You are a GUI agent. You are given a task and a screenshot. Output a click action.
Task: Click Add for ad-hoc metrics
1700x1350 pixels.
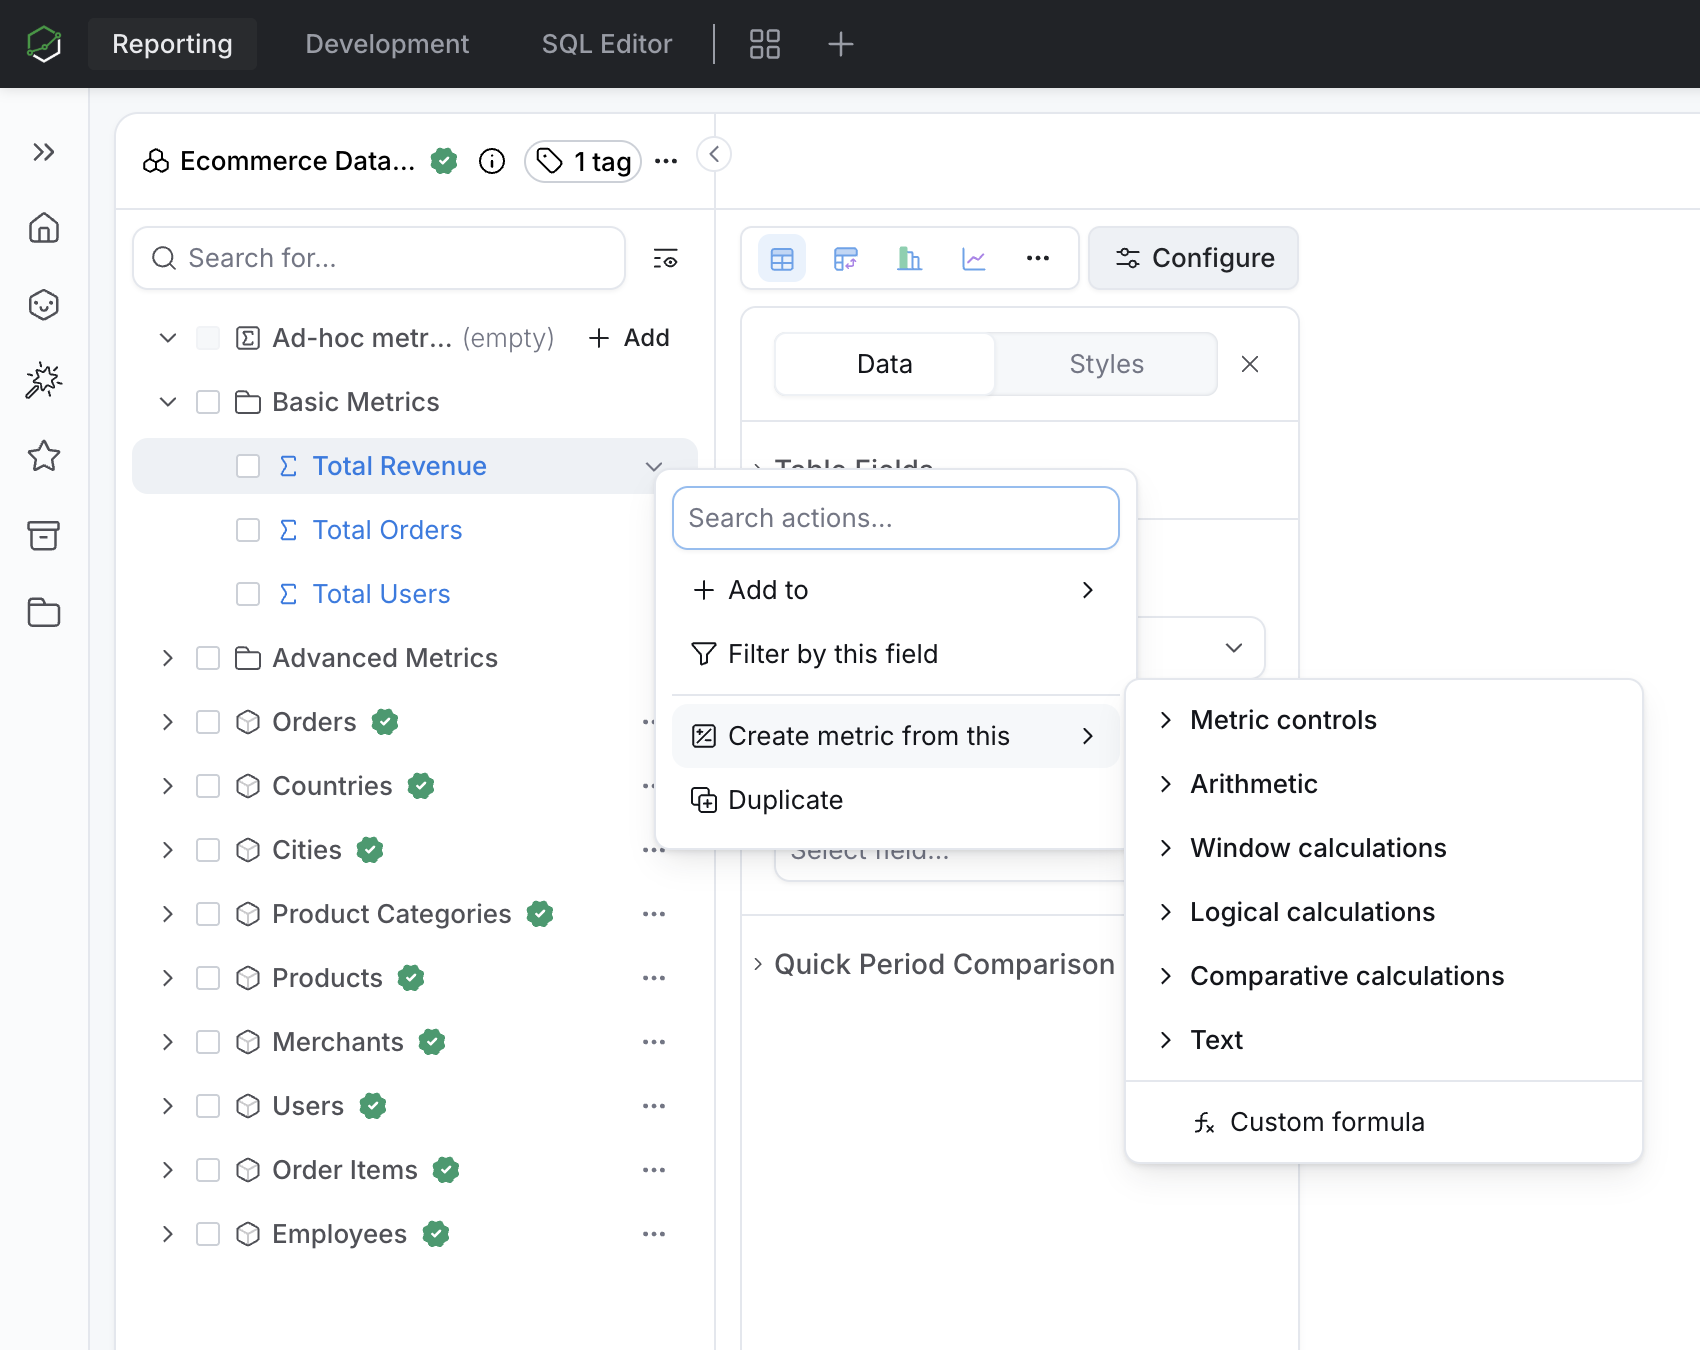tap(629, 338)
